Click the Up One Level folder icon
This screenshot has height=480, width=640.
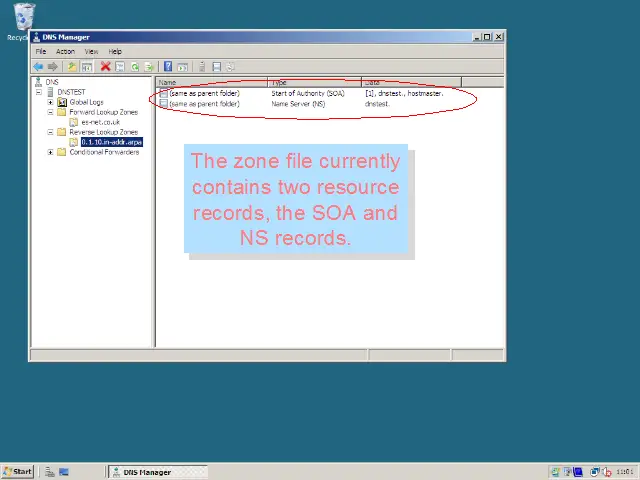coord(72,67)
